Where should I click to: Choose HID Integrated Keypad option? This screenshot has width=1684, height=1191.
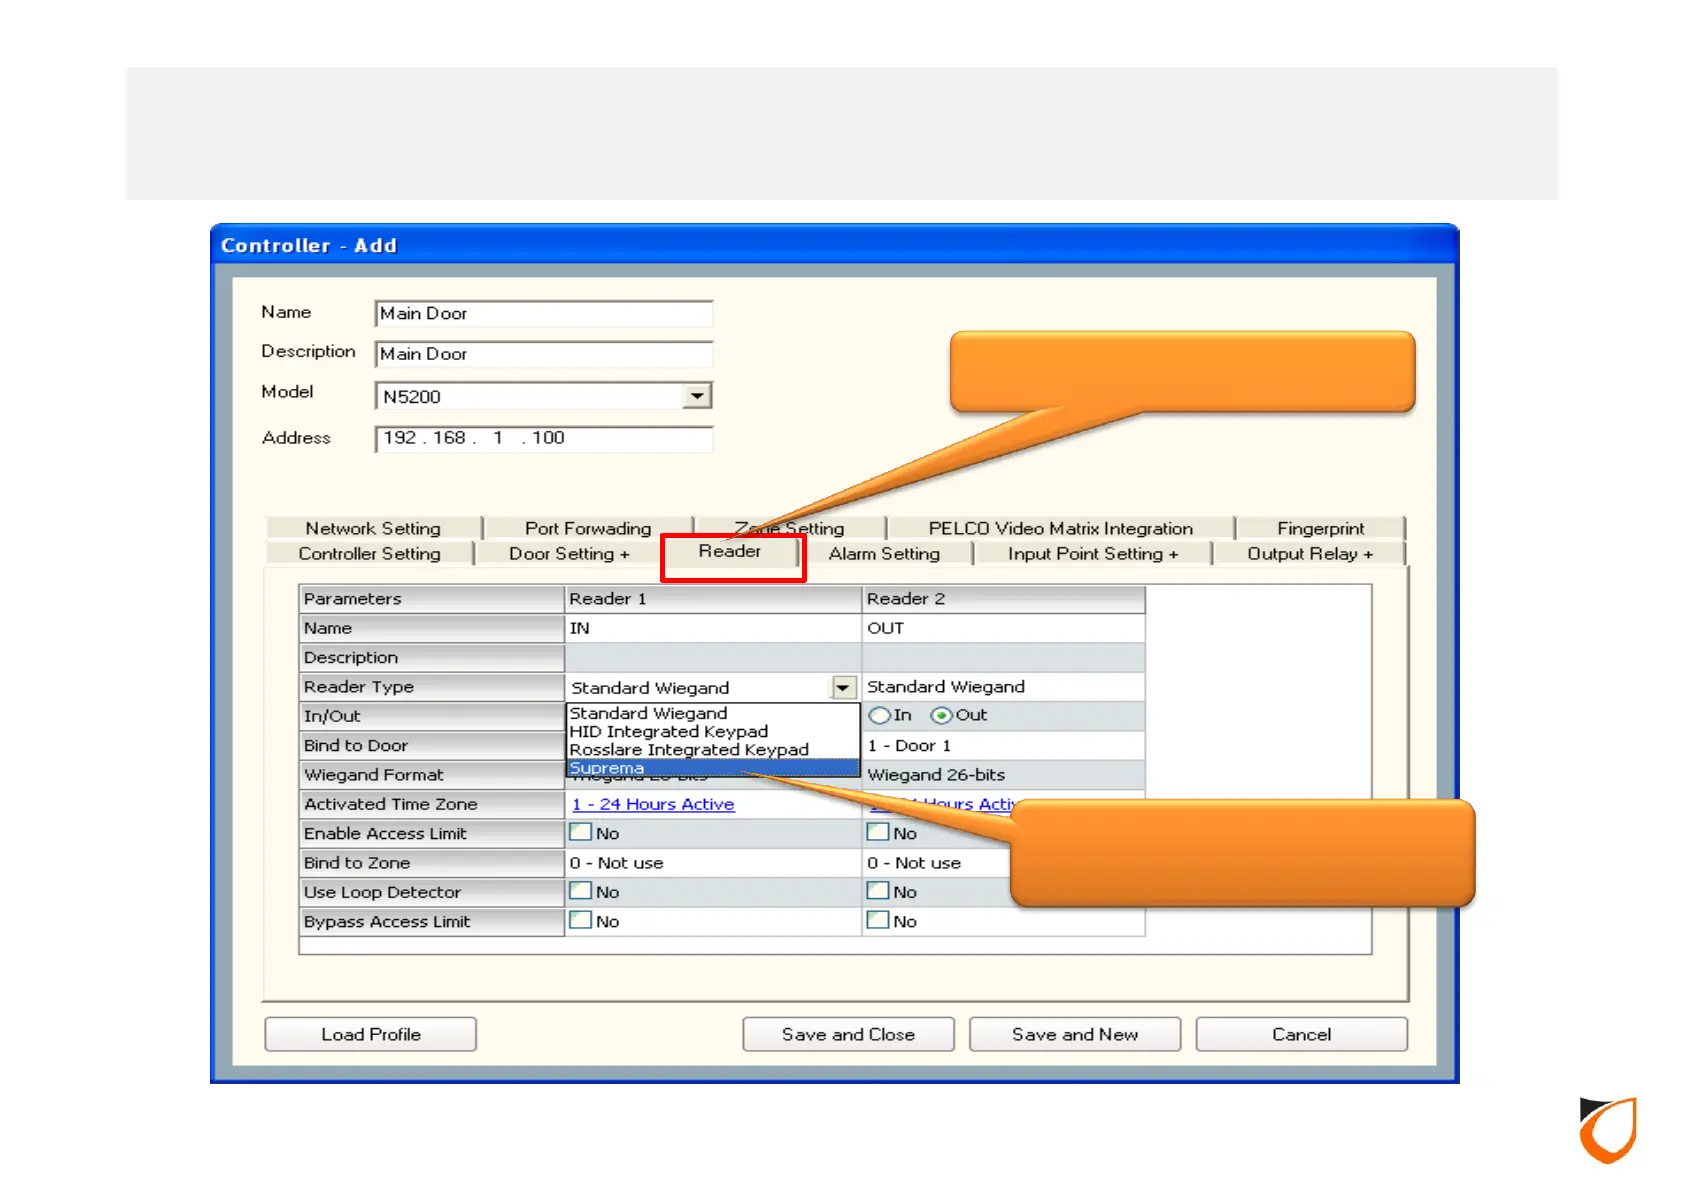(x=668, y=731)
